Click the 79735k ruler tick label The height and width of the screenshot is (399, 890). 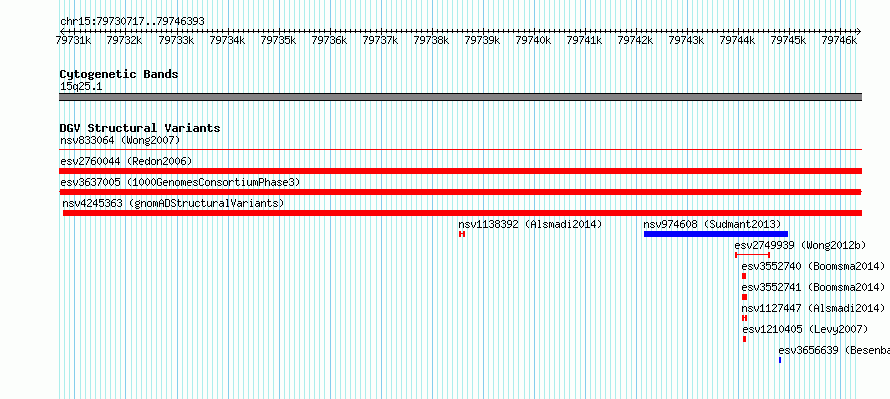(x=277, y=40)
